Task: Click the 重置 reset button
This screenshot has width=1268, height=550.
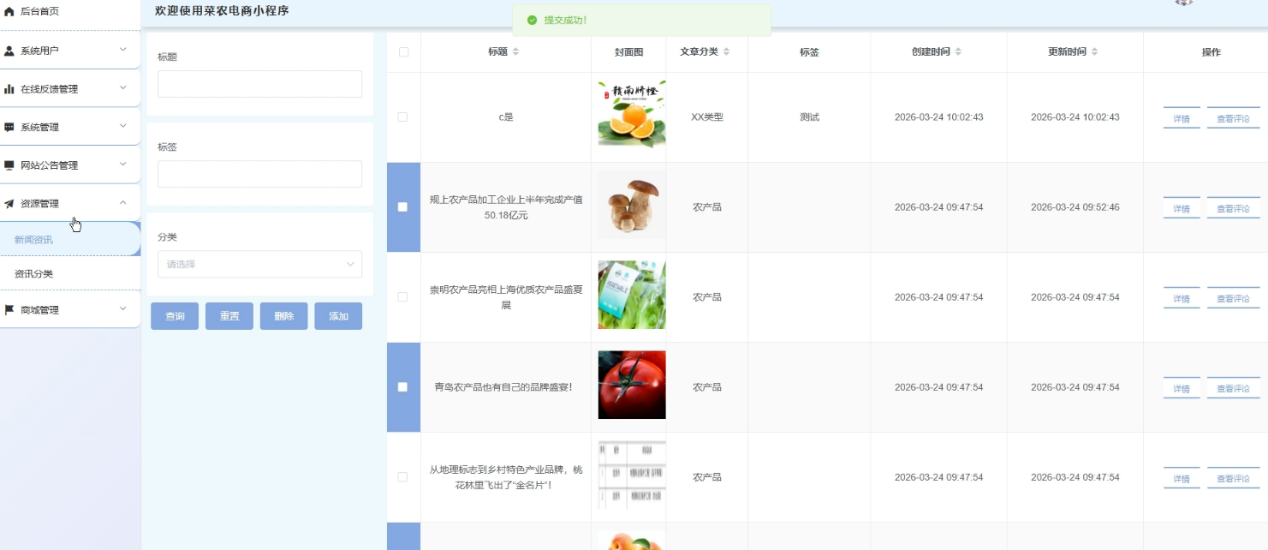Action: point(229,316)
